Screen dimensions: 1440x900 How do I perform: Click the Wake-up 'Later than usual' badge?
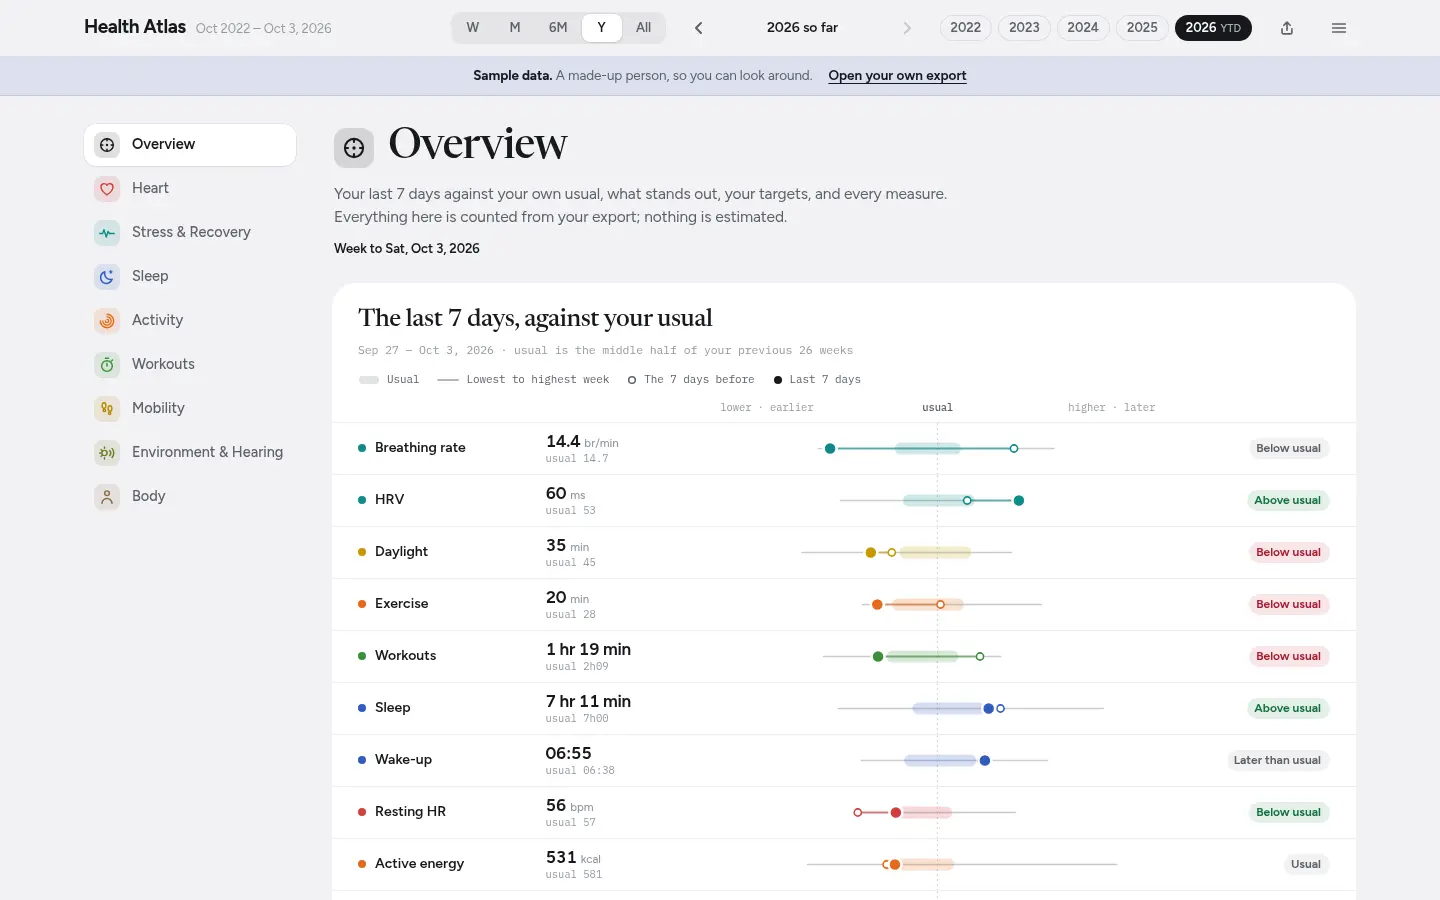tap(1277, 760)
